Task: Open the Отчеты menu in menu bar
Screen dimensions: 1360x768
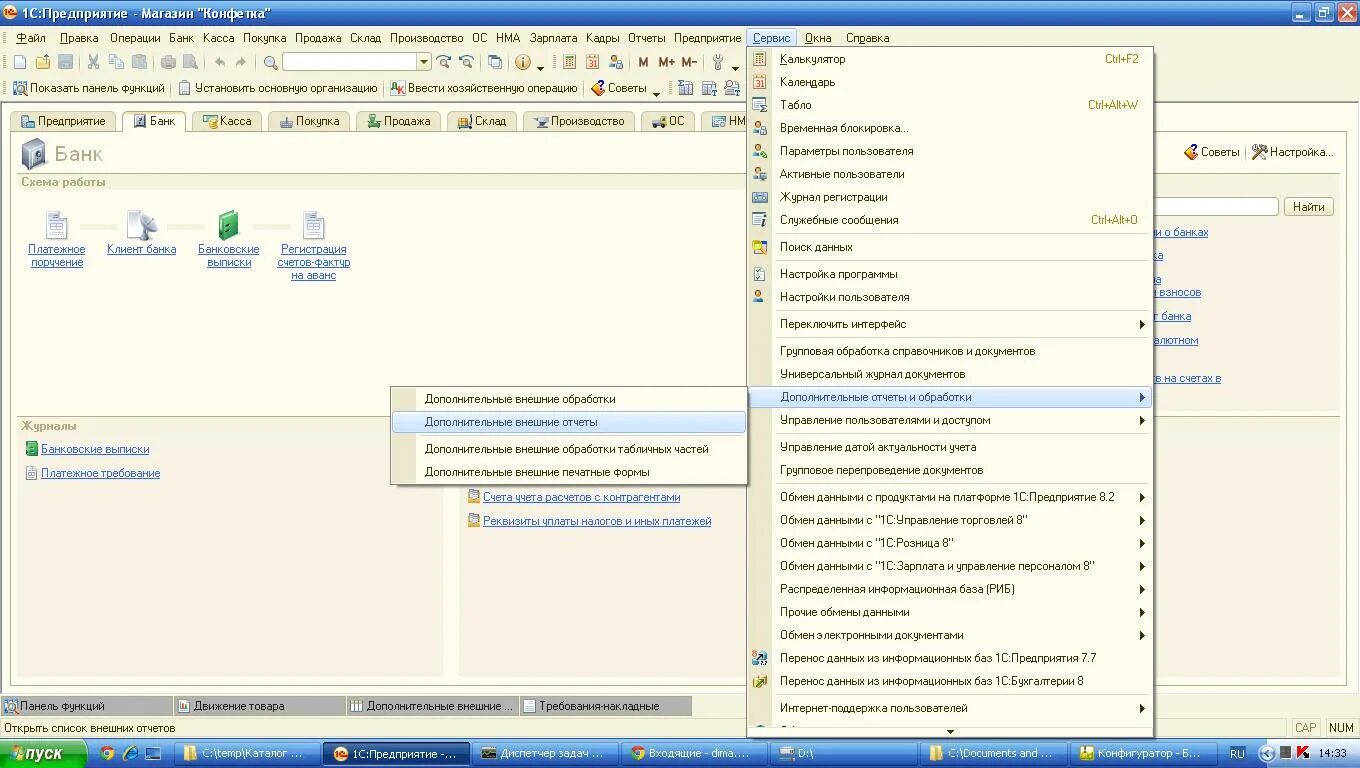Action: [646, 38]
